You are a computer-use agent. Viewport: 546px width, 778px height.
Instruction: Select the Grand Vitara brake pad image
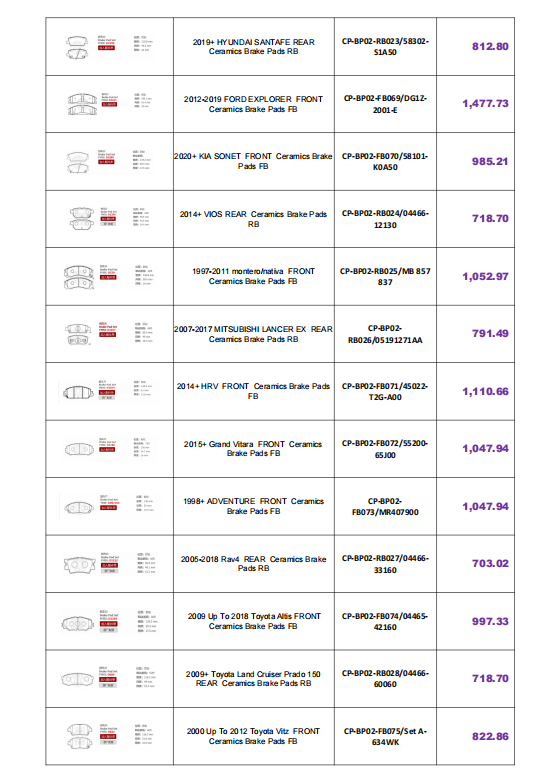[110, 449]
